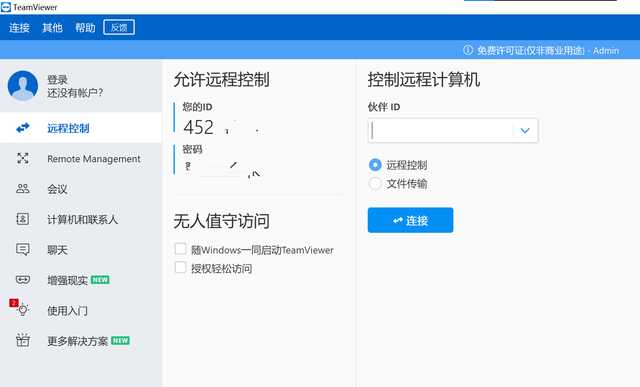
Task: Open 使用入门 in the sidebar
Action: click(x=81, y=310)
